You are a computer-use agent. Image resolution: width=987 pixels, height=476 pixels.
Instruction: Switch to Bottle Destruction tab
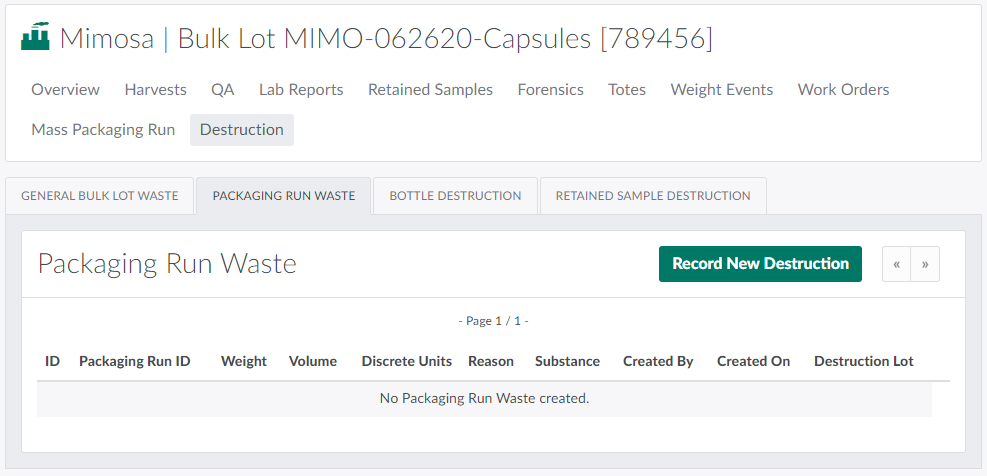tap(455, 196)
